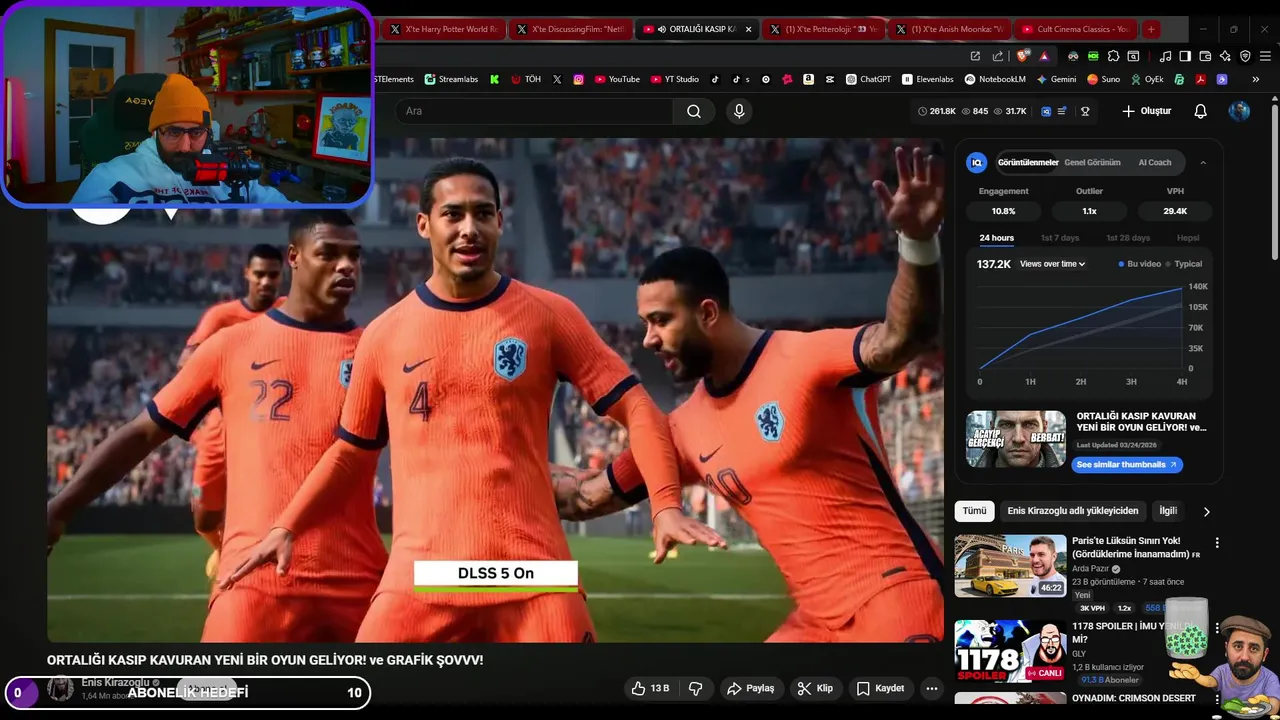Click the video title ORTALIĞI KASIP KAVURAN
The width and height of the screenshot is (1280, 720).
[265, 660]
